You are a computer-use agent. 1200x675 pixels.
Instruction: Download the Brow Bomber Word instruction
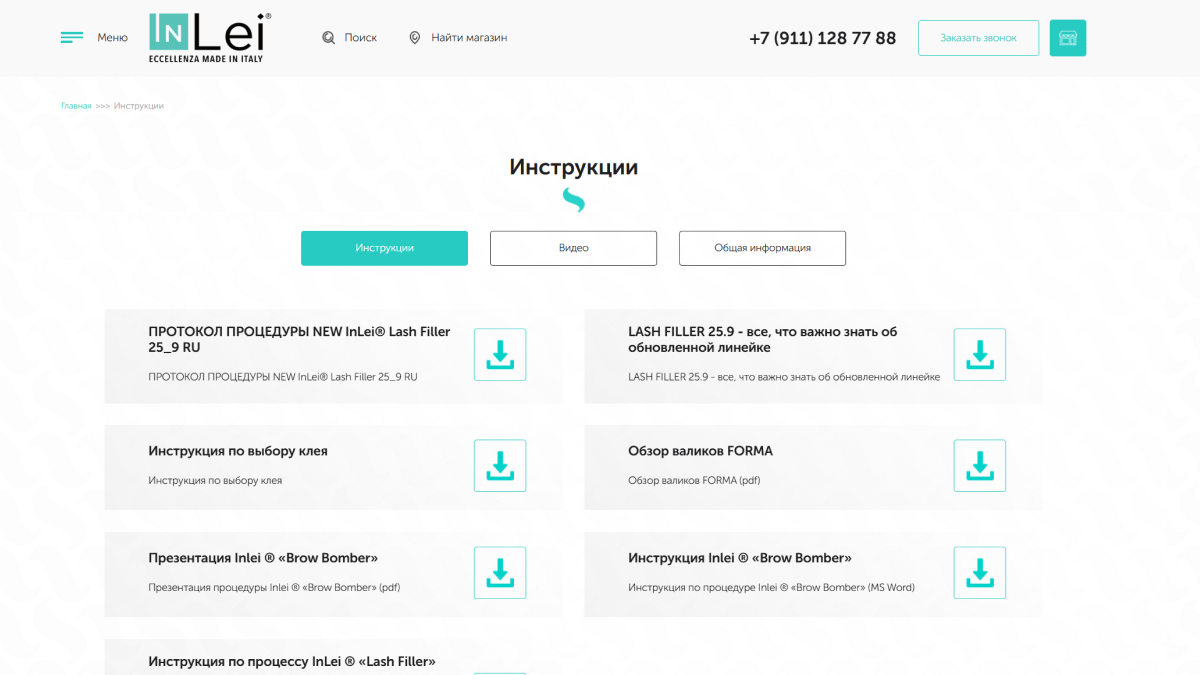click(x=979, y=572)
